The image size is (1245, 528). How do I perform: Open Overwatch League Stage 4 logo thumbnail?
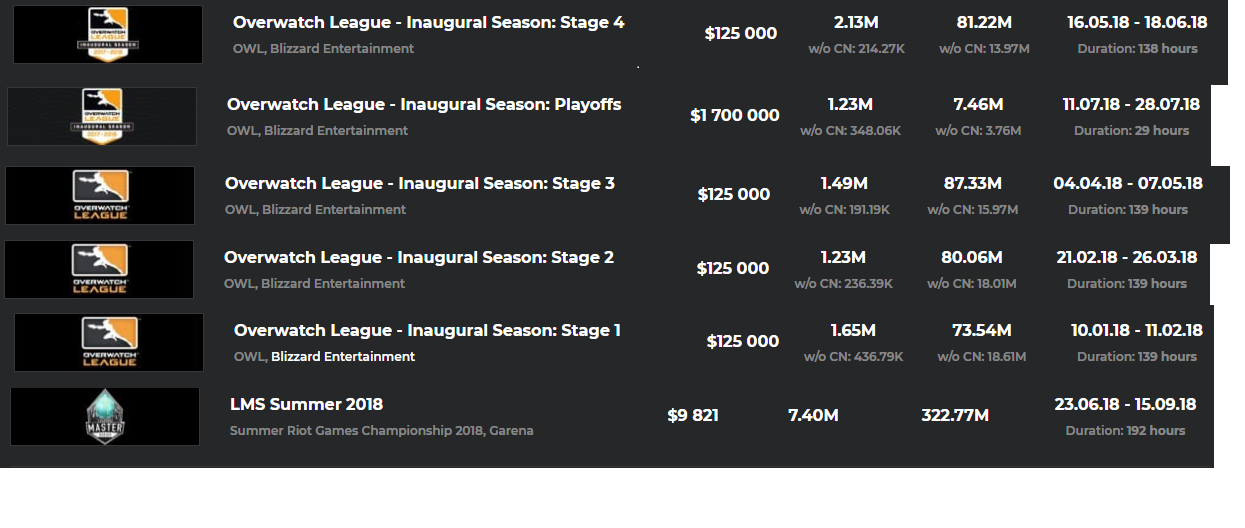point(108,34)
